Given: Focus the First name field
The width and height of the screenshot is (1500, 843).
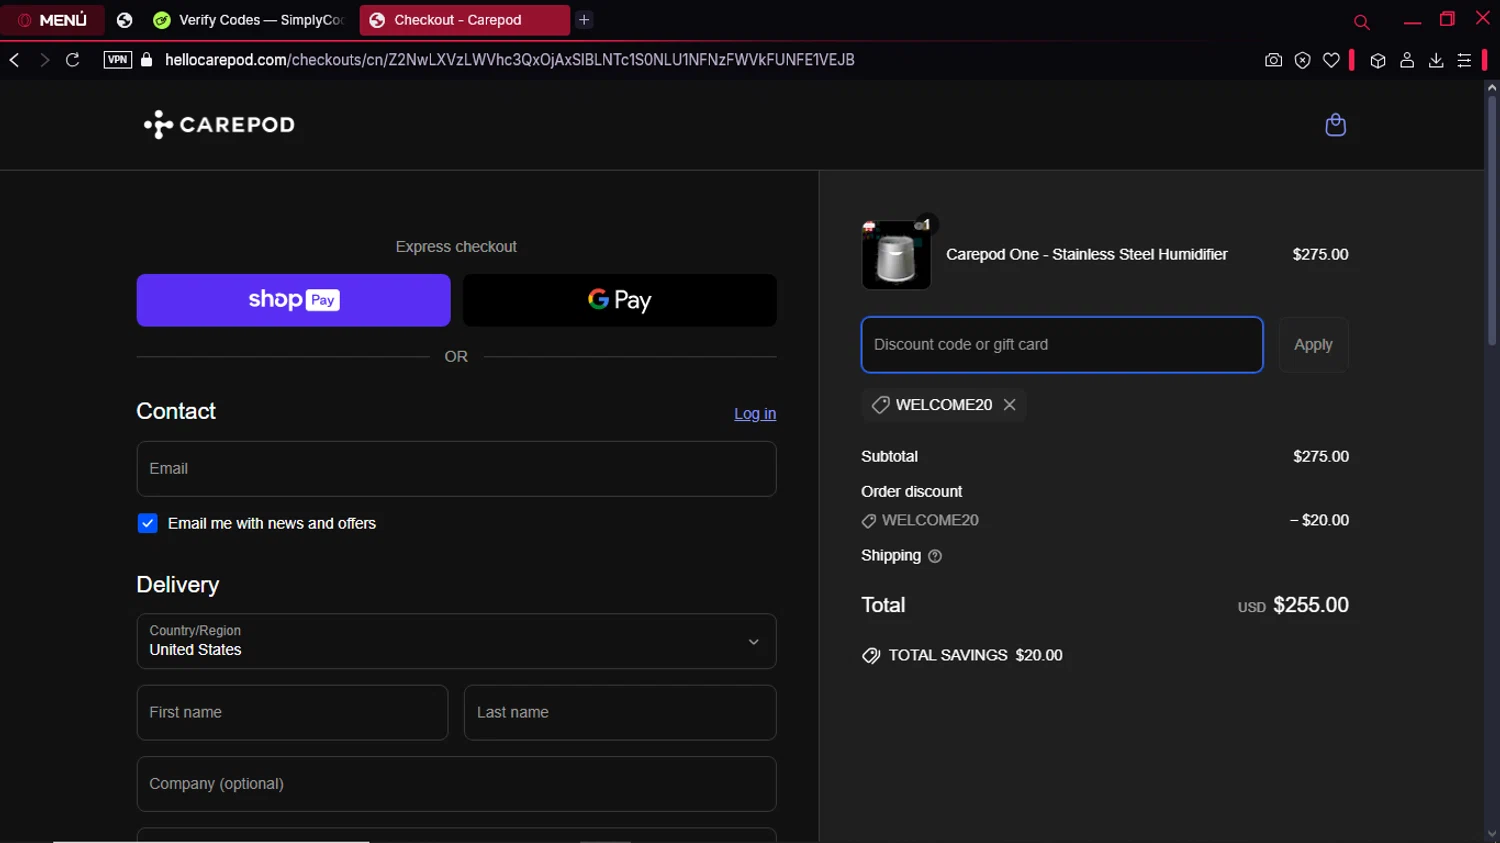Looking at the screenshot, I should pos(292,713).
